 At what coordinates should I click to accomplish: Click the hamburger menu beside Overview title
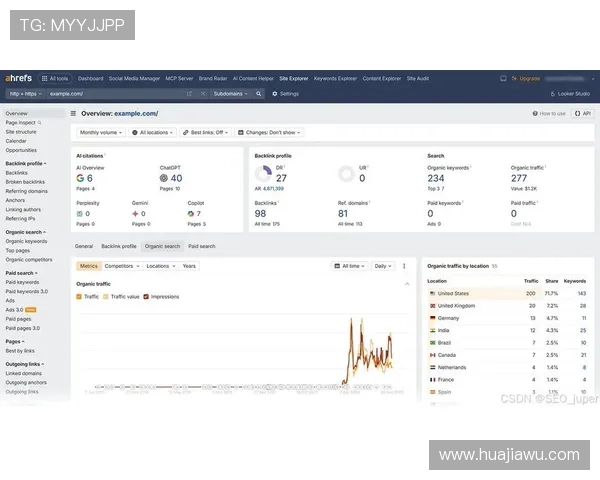73,114
